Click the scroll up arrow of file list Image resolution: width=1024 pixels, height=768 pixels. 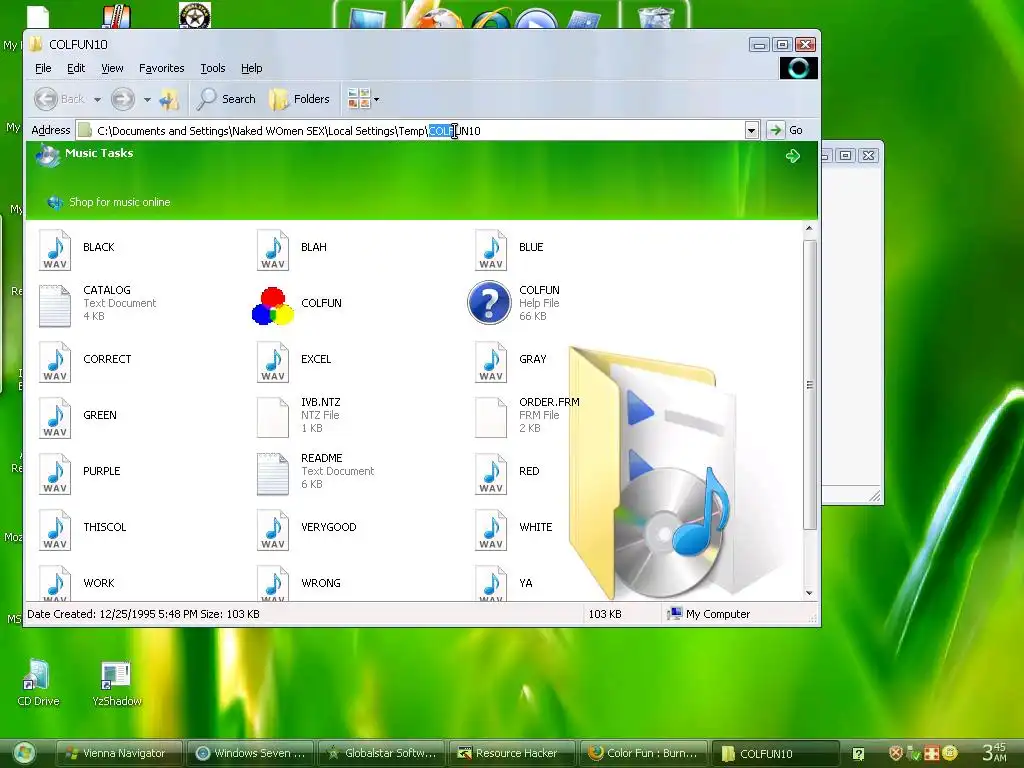pos(809,229)
